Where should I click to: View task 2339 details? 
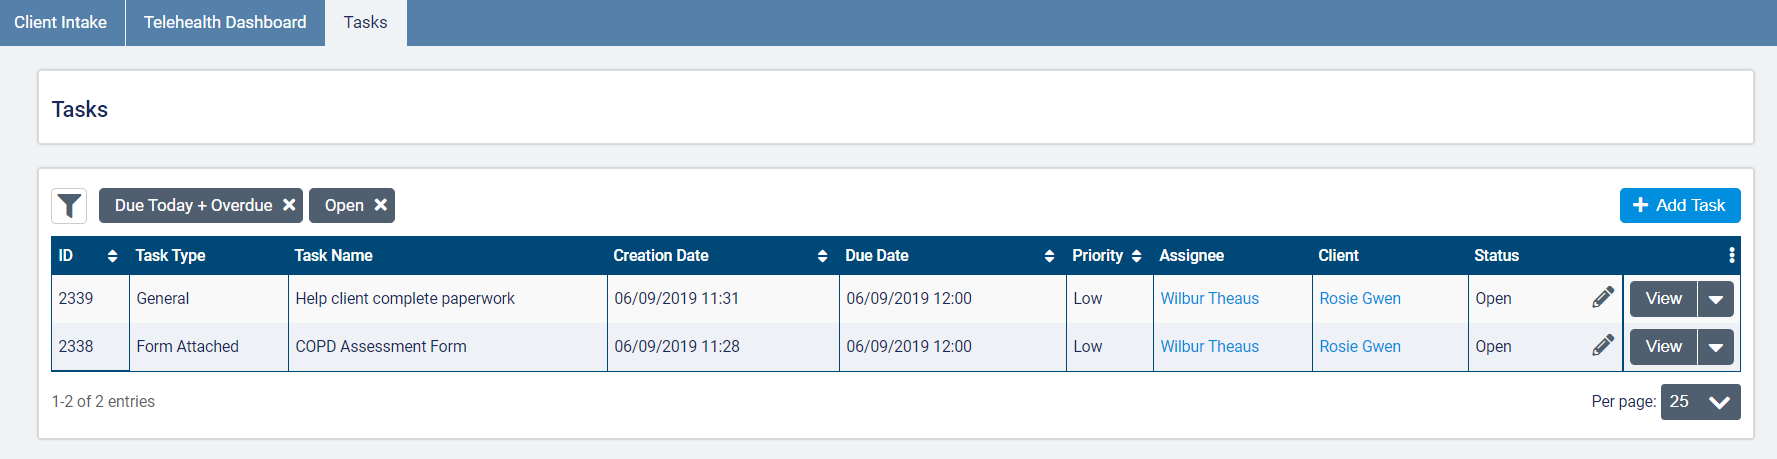pyautogui.click(x=1663, y=299)
